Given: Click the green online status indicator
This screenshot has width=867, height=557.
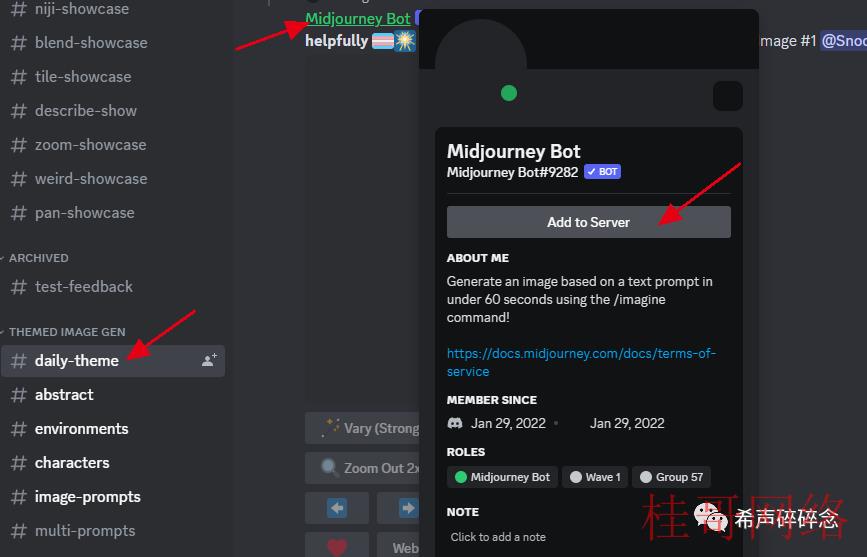Looking at the screenshot, I should (509, 93).
